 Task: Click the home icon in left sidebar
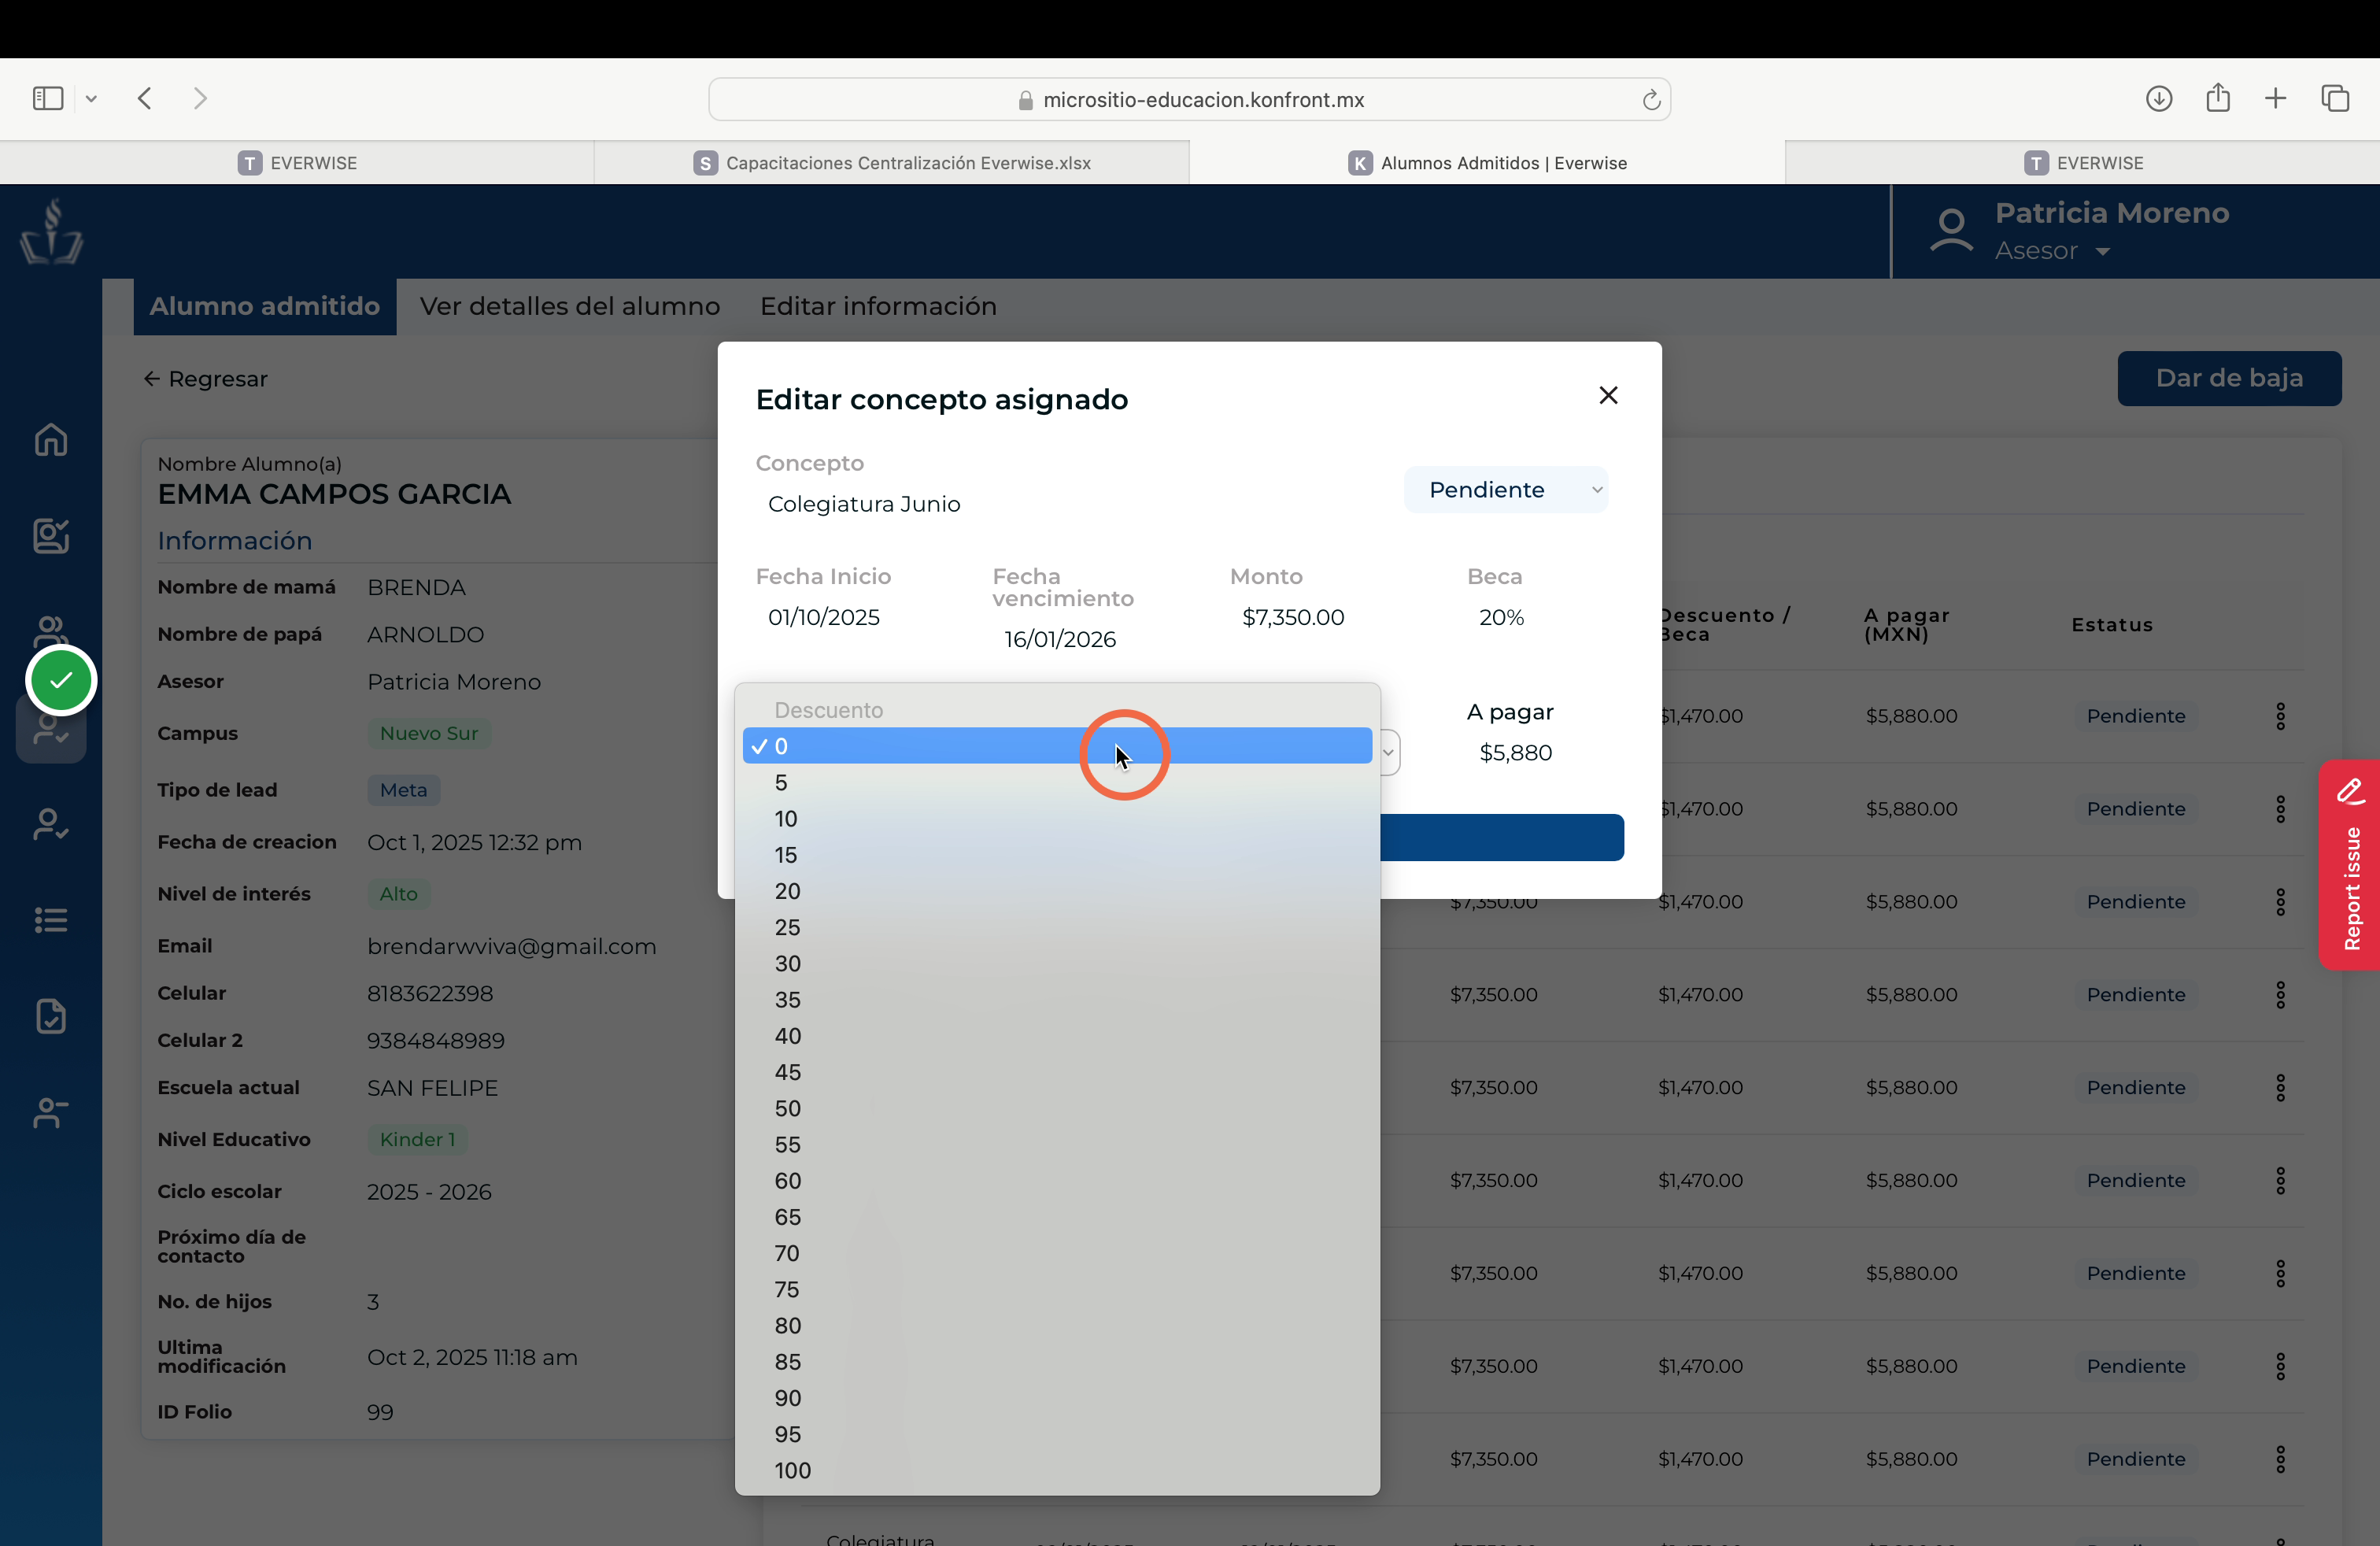[x=51, y=439]
